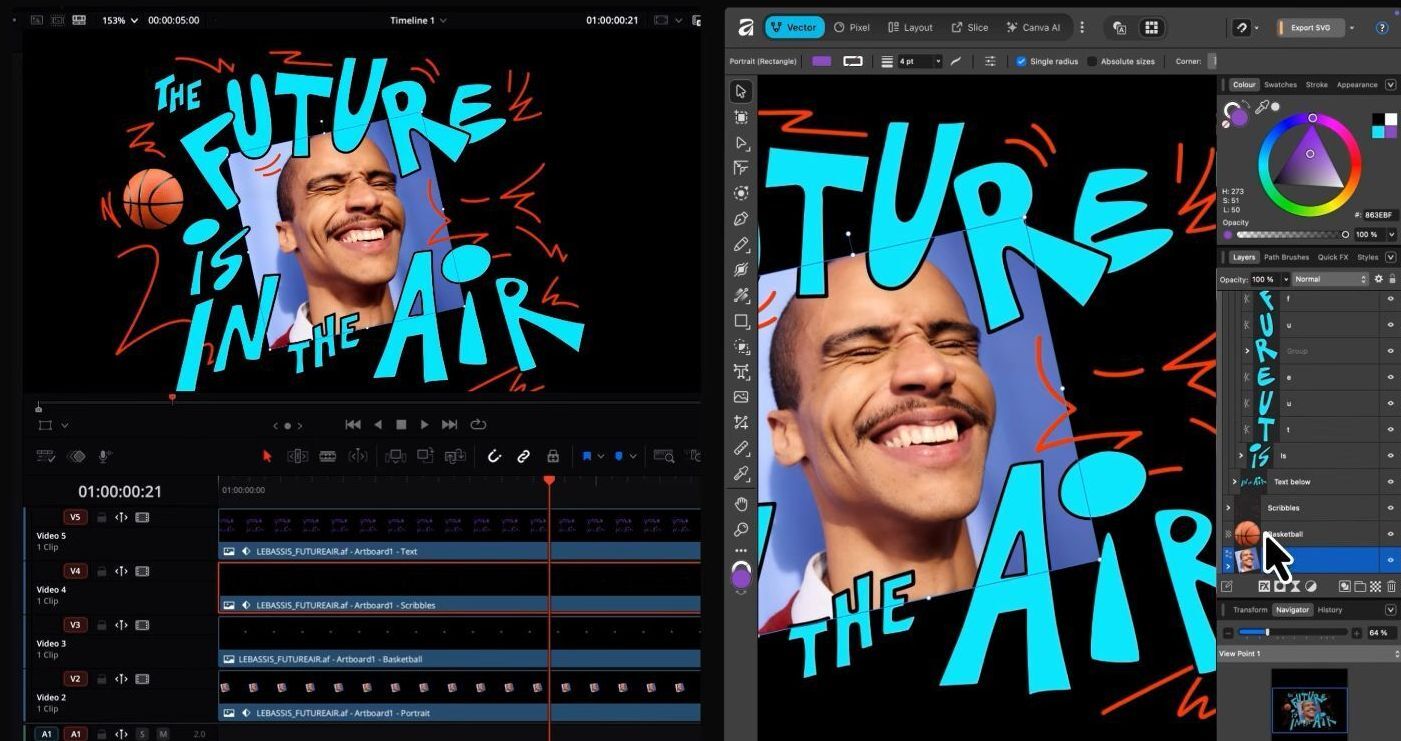Enable the Absolute sizes checkbox
This screenshot has height=741, width=1401.
coord(1092,61)
